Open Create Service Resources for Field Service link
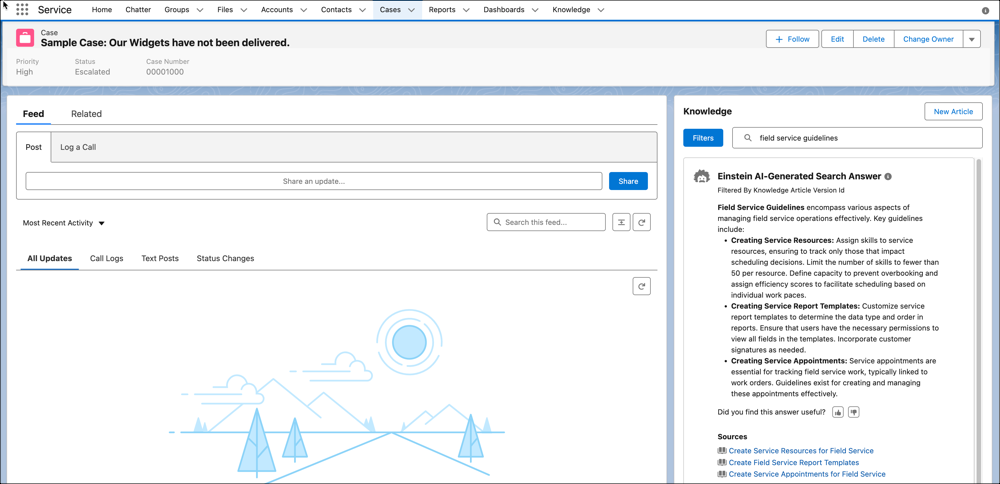 point(801,451)
